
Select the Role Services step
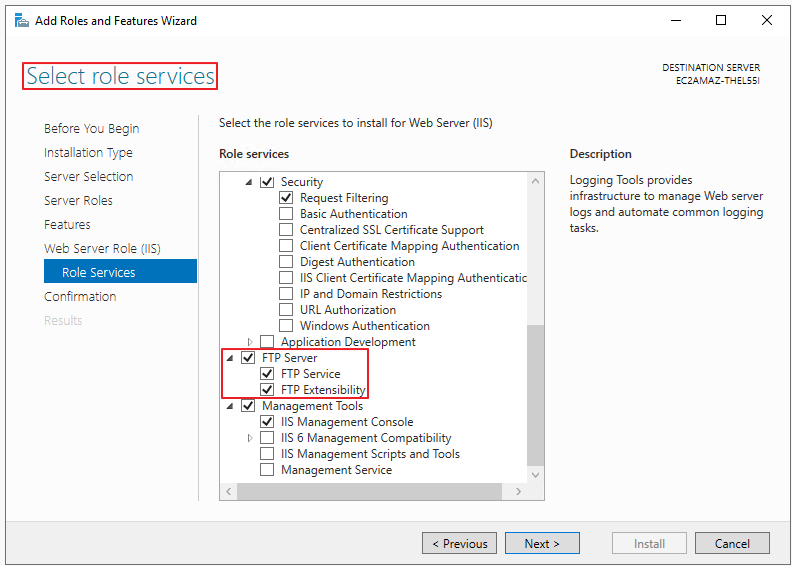click(x=120, y=272)
